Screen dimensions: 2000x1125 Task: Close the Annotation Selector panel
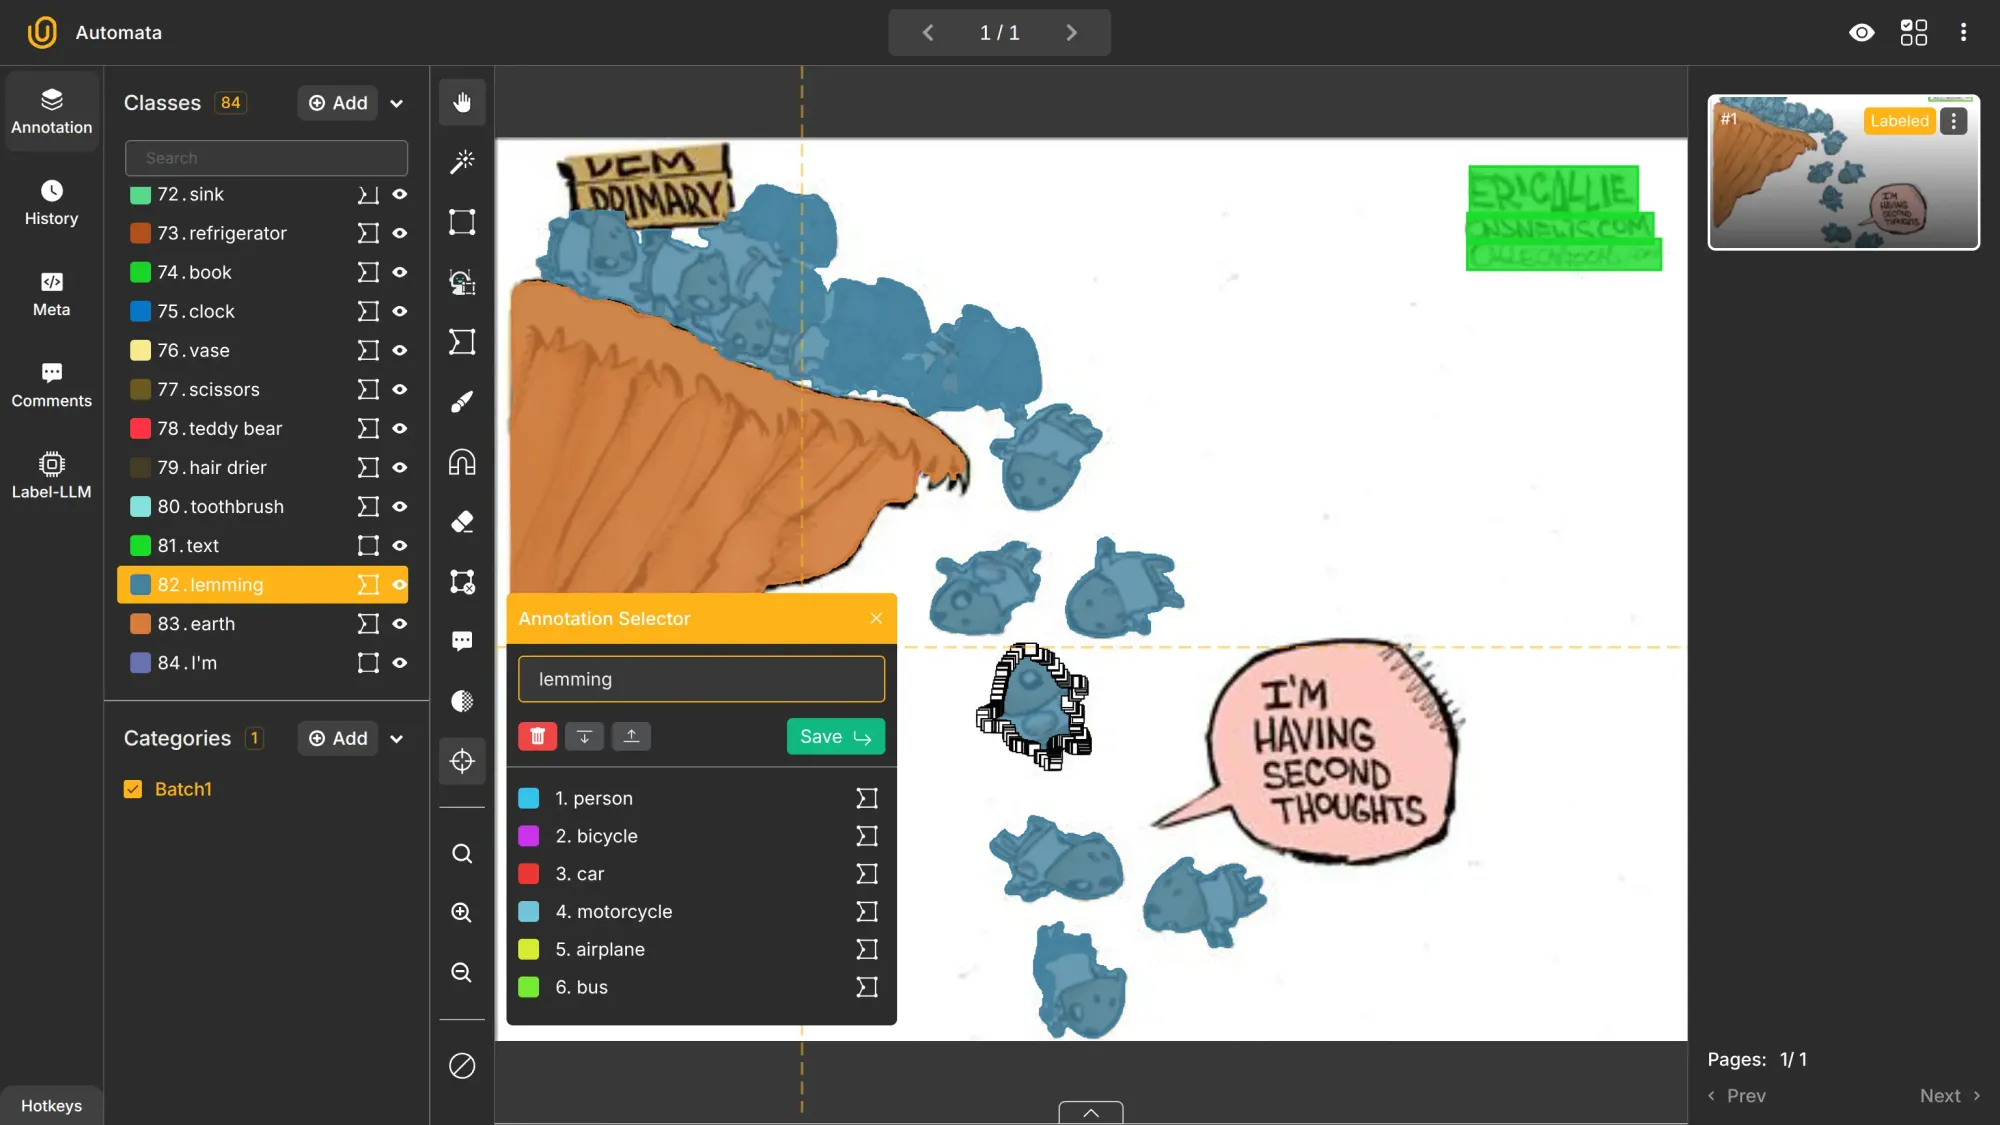coord(876,618)
